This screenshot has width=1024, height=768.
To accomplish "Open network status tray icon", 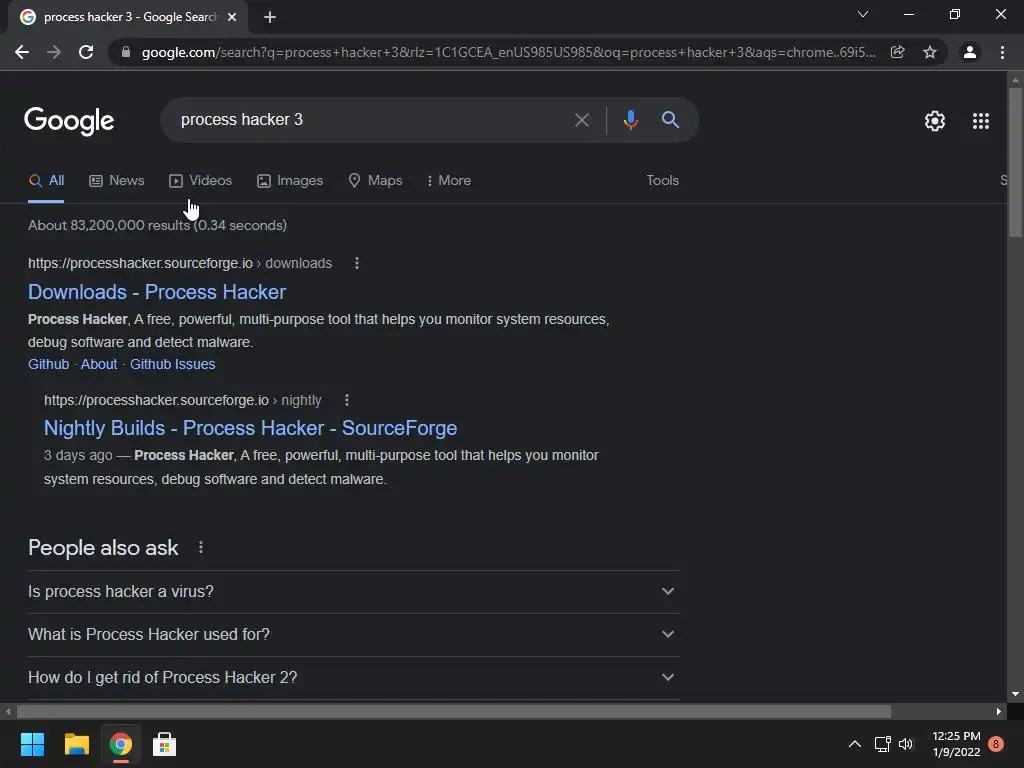I will coord(882,744).
